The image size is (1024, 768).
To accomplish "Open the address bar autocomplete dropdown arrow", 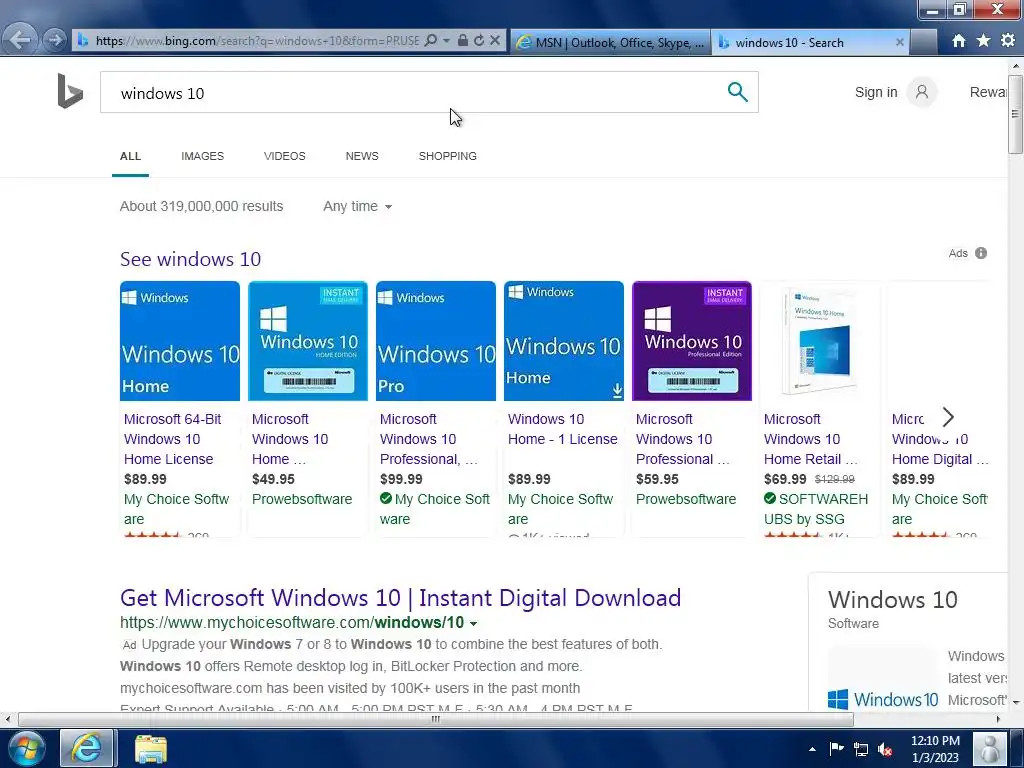I will (x=447, y=40).
